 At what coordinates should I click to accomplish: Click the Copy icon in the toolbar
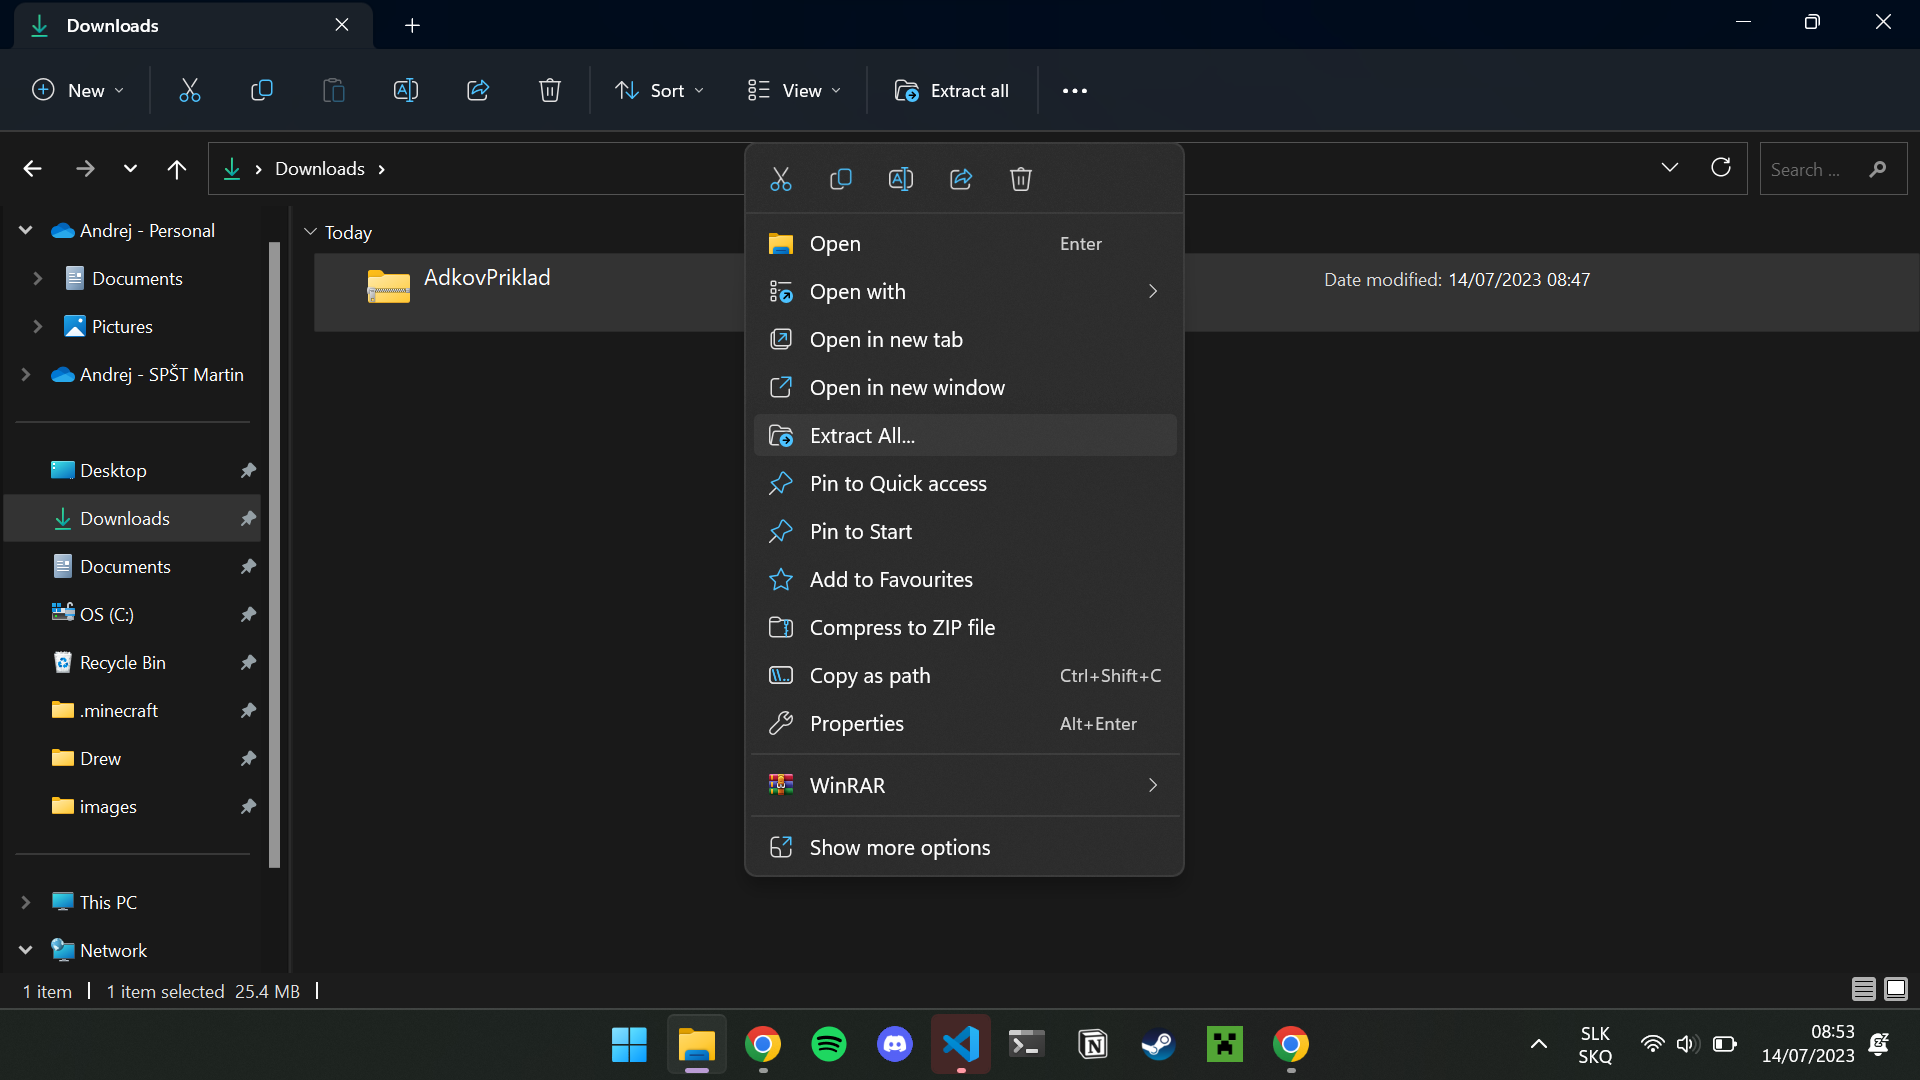261,91
